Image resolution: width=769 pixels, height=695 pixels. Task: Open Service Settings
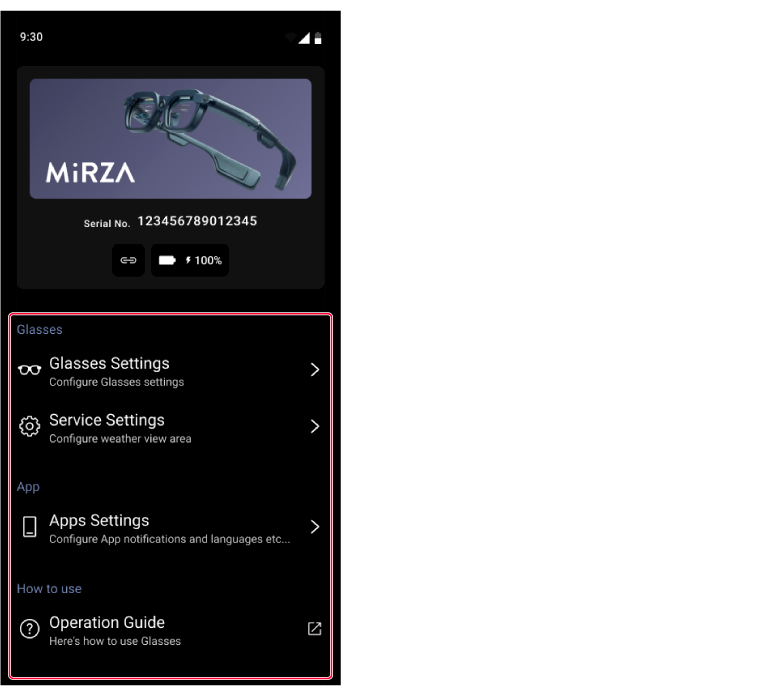click(x=170, y=428)
